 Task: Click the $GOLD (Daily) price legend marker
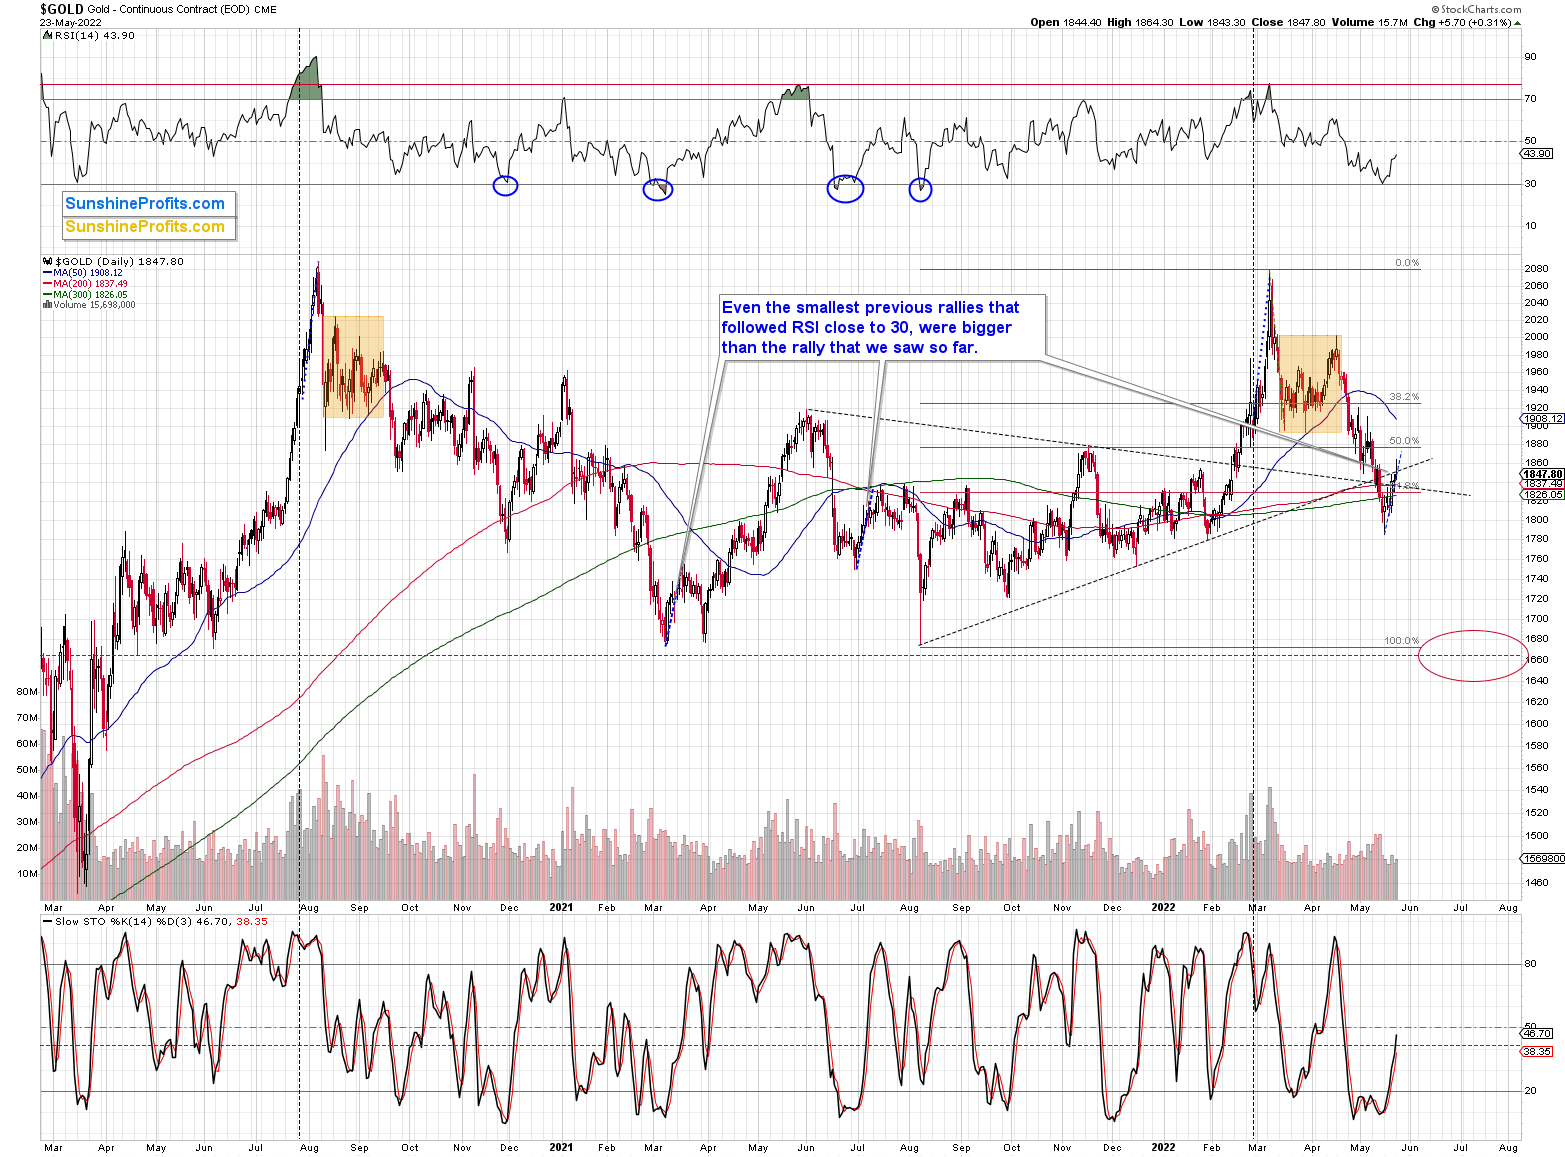(x=47, y=261)
